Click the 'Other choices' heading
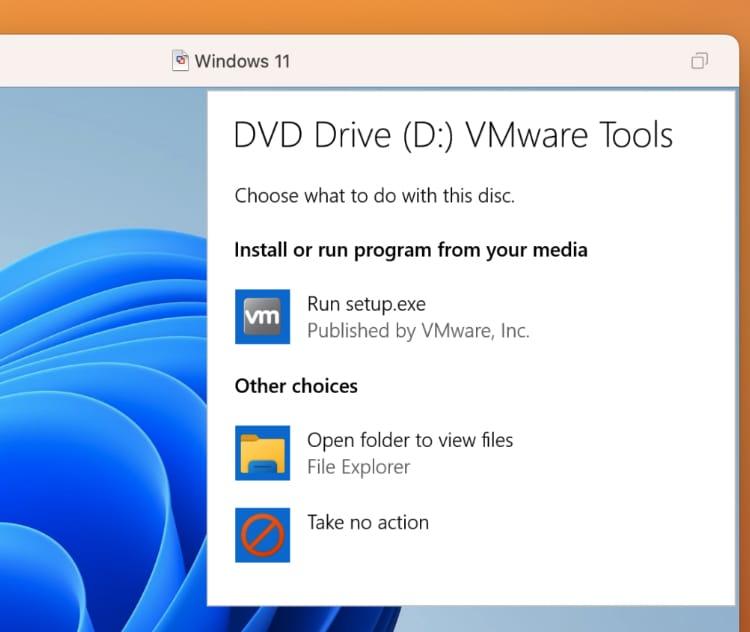Viewport: 750px width, 632px height. [296, 386]
